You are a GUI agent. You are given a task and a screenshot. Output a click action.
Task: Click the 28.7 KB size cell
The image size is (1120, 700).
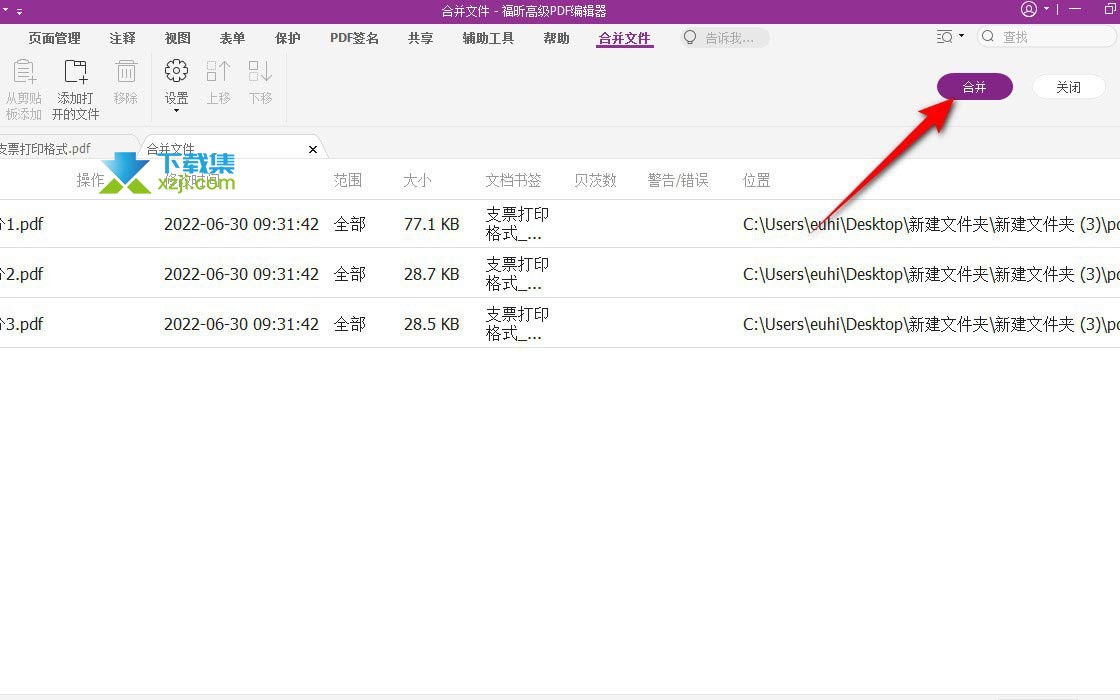[x=431, y=274]
